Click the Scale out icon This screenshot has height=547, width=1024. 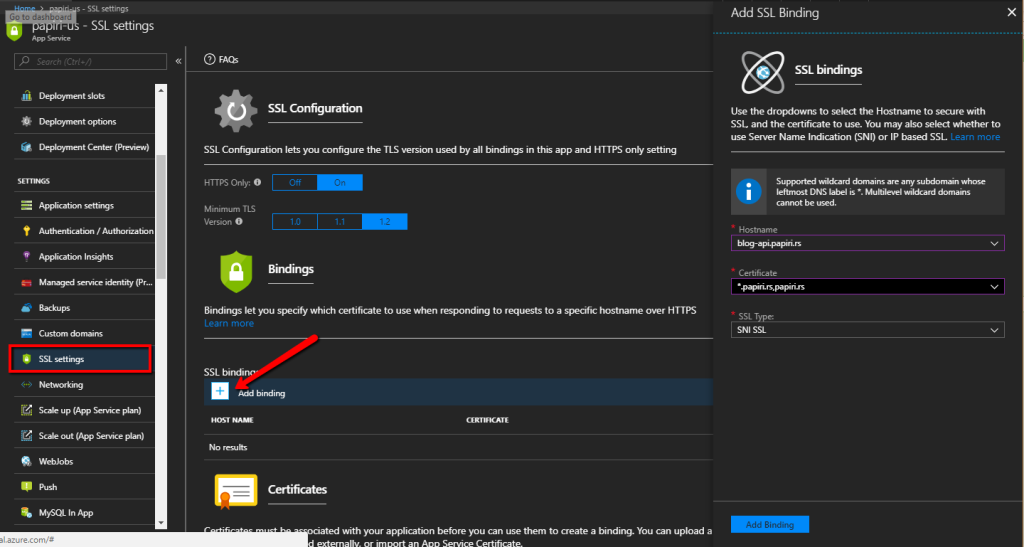[26, 436]
